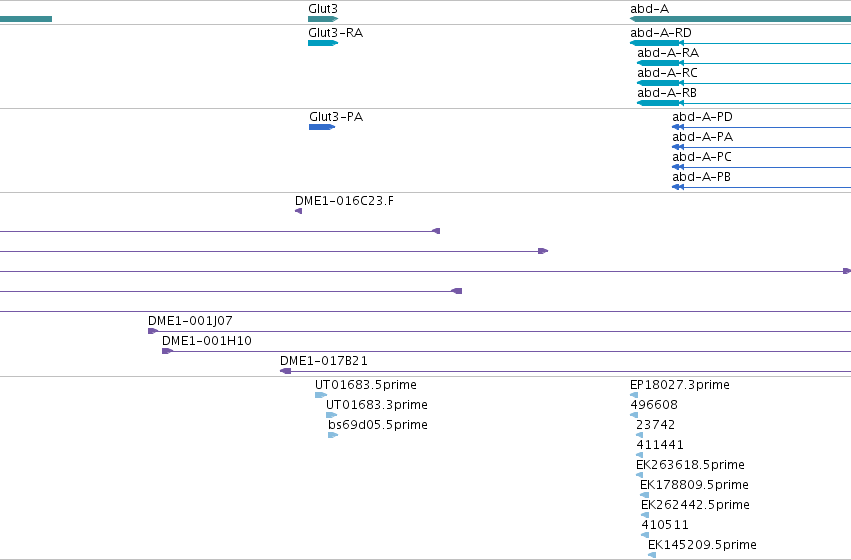Click the abd-A-PD label
Viewport: 851px width, 560px height.
click(x=702, y=117)
